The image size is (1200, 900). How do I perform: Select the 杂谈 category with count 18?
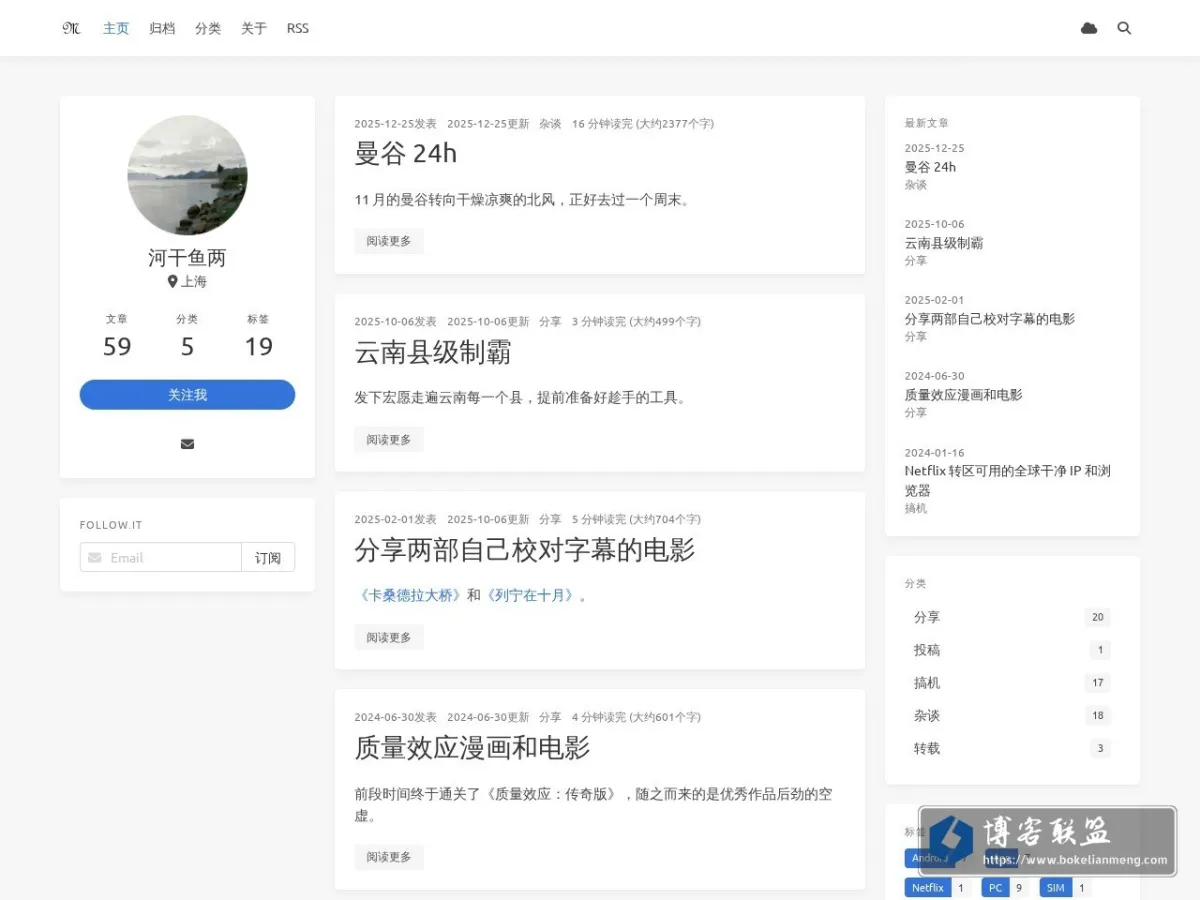click(x=1012, y=716)
